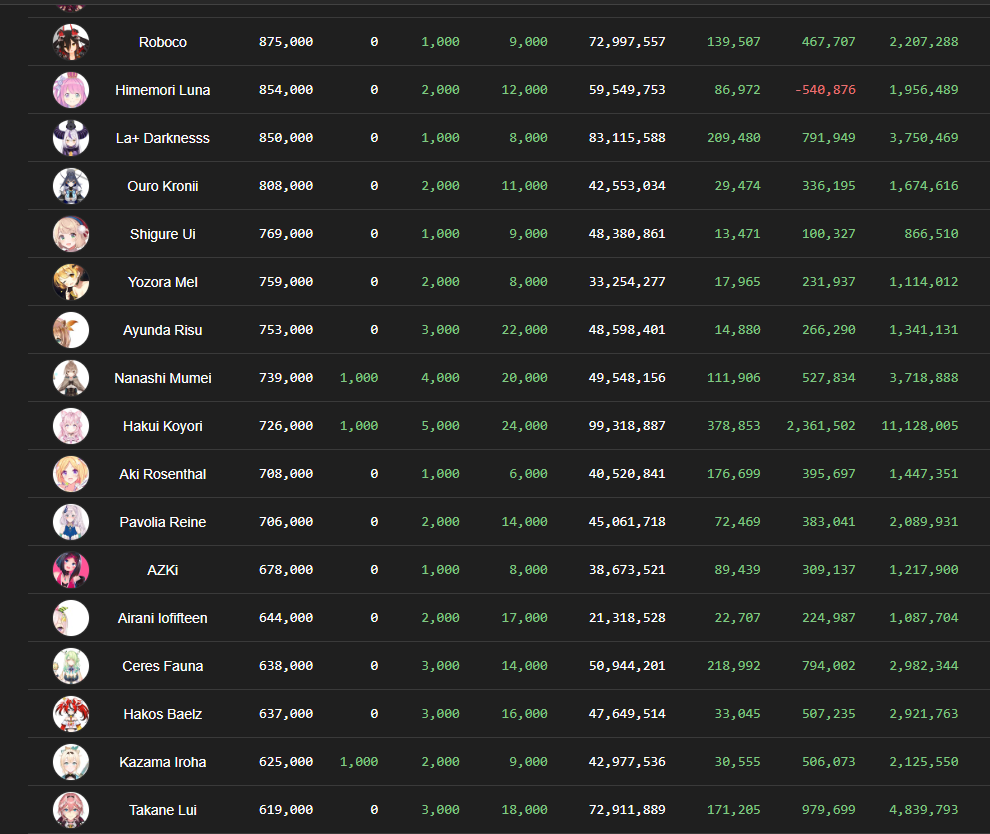Viewport: 990px width, 834px height.
Task: Click Himemori Luna's avatar thumbnail
Action: 71,90
